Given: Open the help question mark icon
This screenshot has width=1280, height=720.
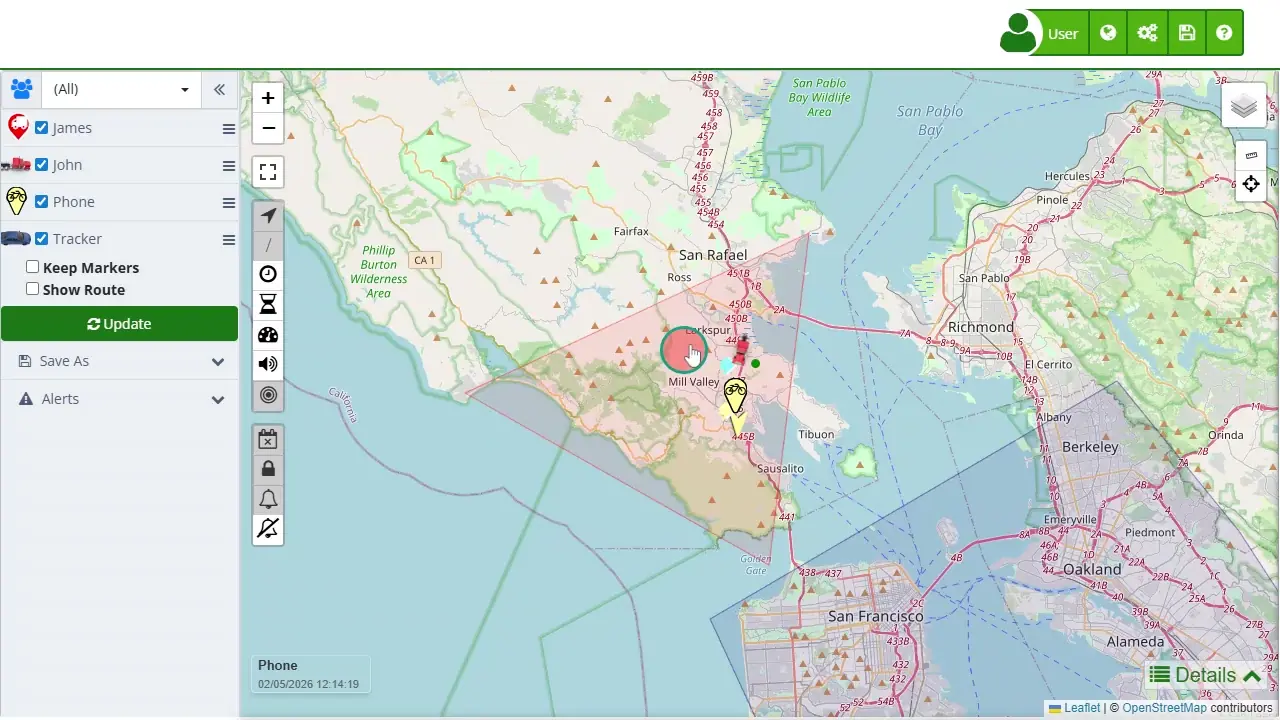Looking at the screenshot, I should pos(1224,33).
